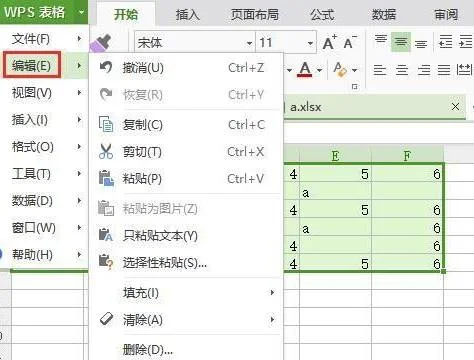Open the font size dropdown 11
474x360 pixels.
(x=310, y=43)
